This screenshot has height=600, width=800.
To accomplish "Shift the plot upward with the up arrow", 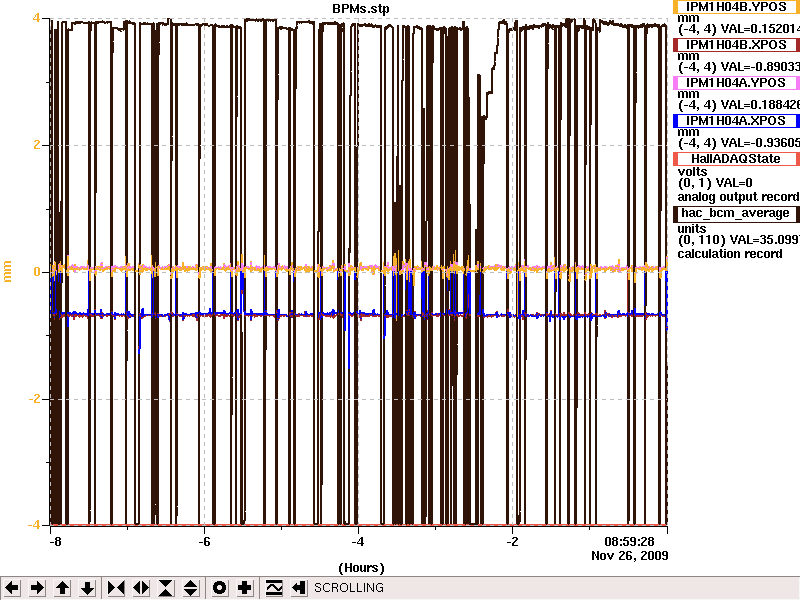I will pos(63,588).
